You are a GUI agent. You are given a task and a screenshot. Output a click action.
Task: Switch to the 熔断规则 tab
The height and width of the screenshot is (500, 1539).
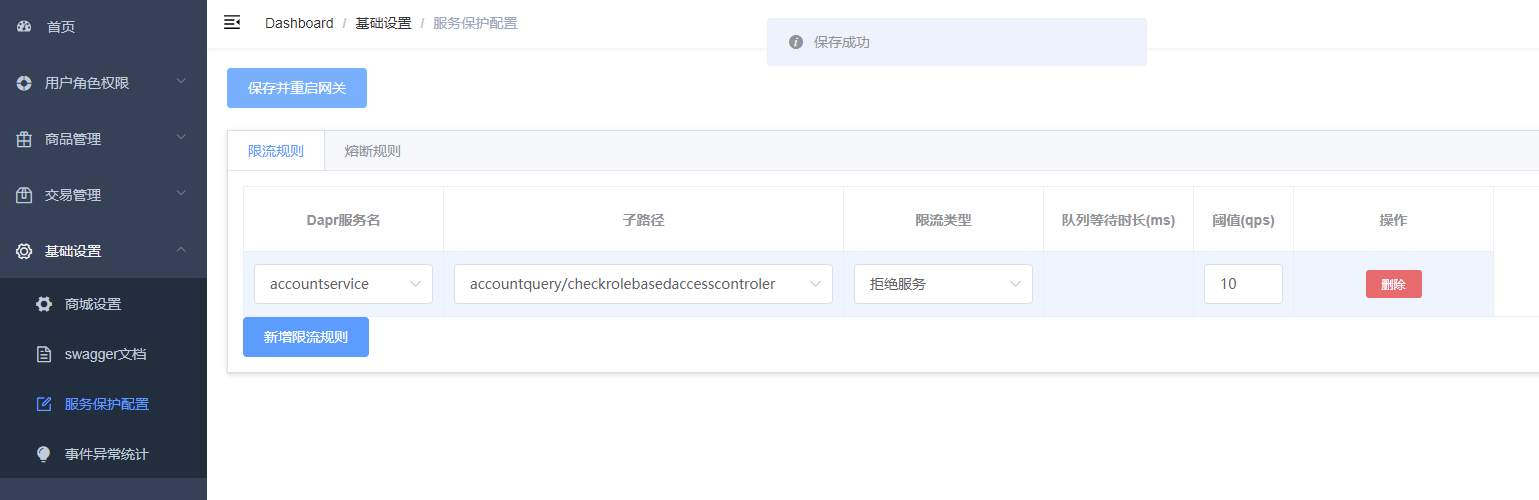click(373, 151)
